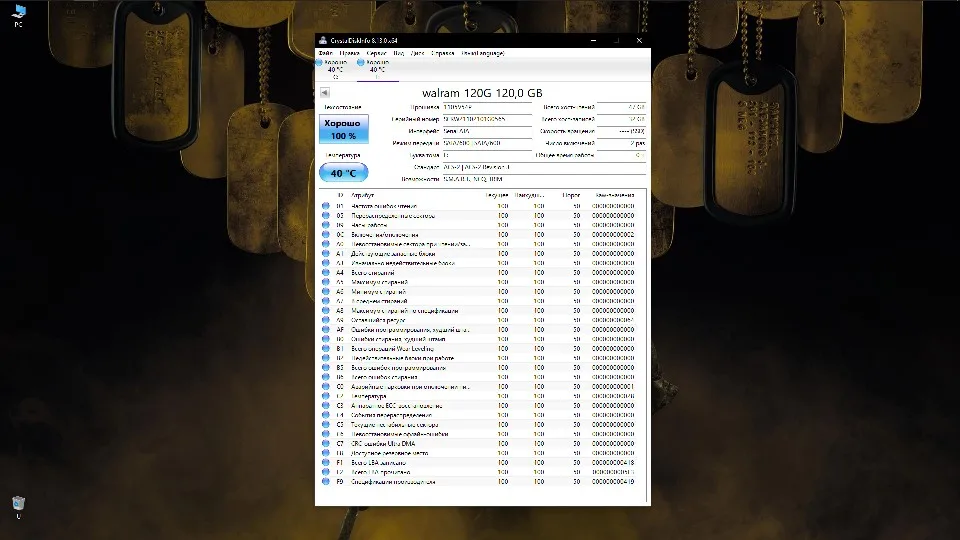960x540 pixels.
Task: Click status circle of Частота ошибок чтения row
Action: [x=326, y=206]
